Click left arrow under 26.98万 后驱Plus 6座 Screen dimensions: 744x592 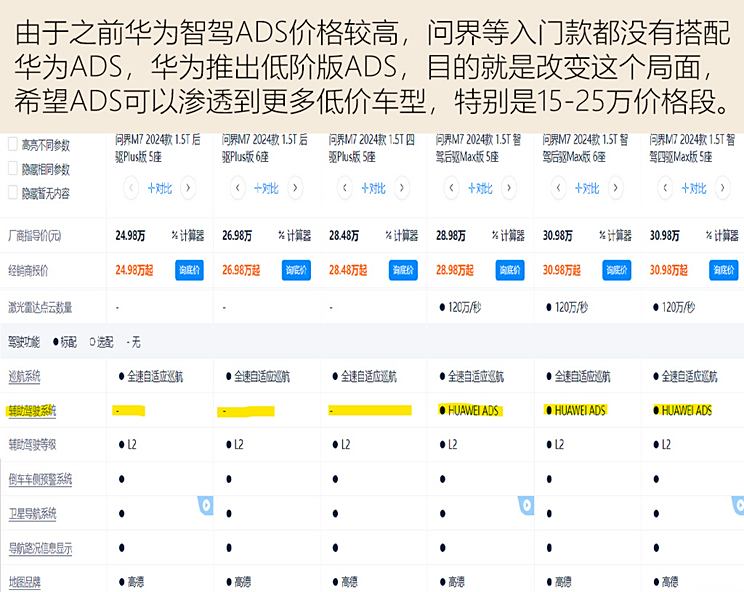pos(238,188)
